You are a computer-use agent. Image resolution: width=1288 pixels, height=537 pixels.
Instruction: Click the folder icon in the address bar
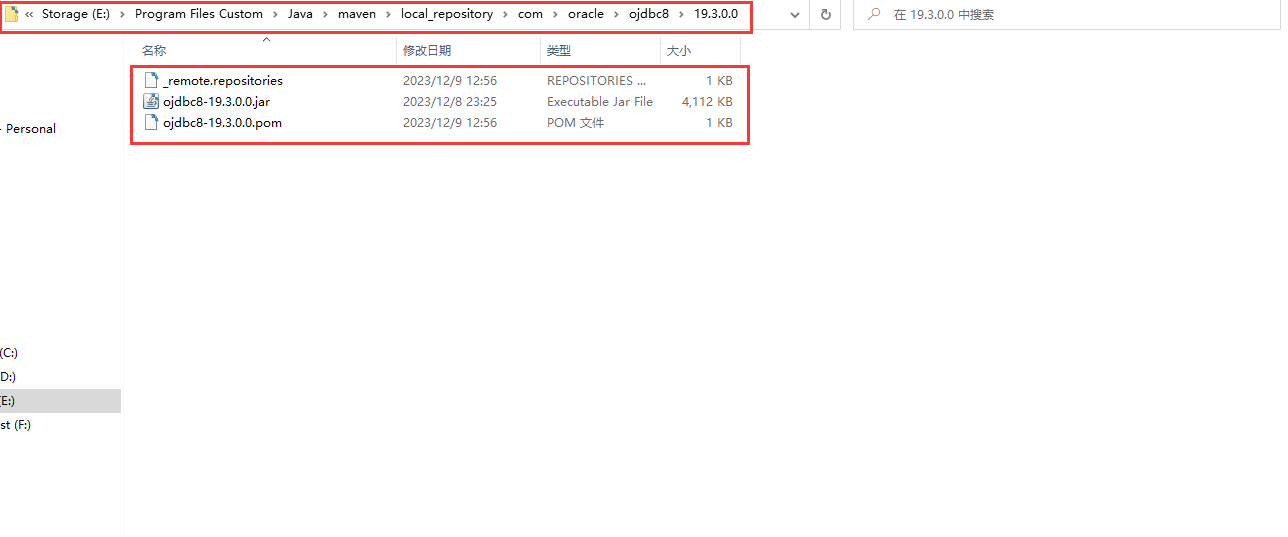(x=12, y=14)
